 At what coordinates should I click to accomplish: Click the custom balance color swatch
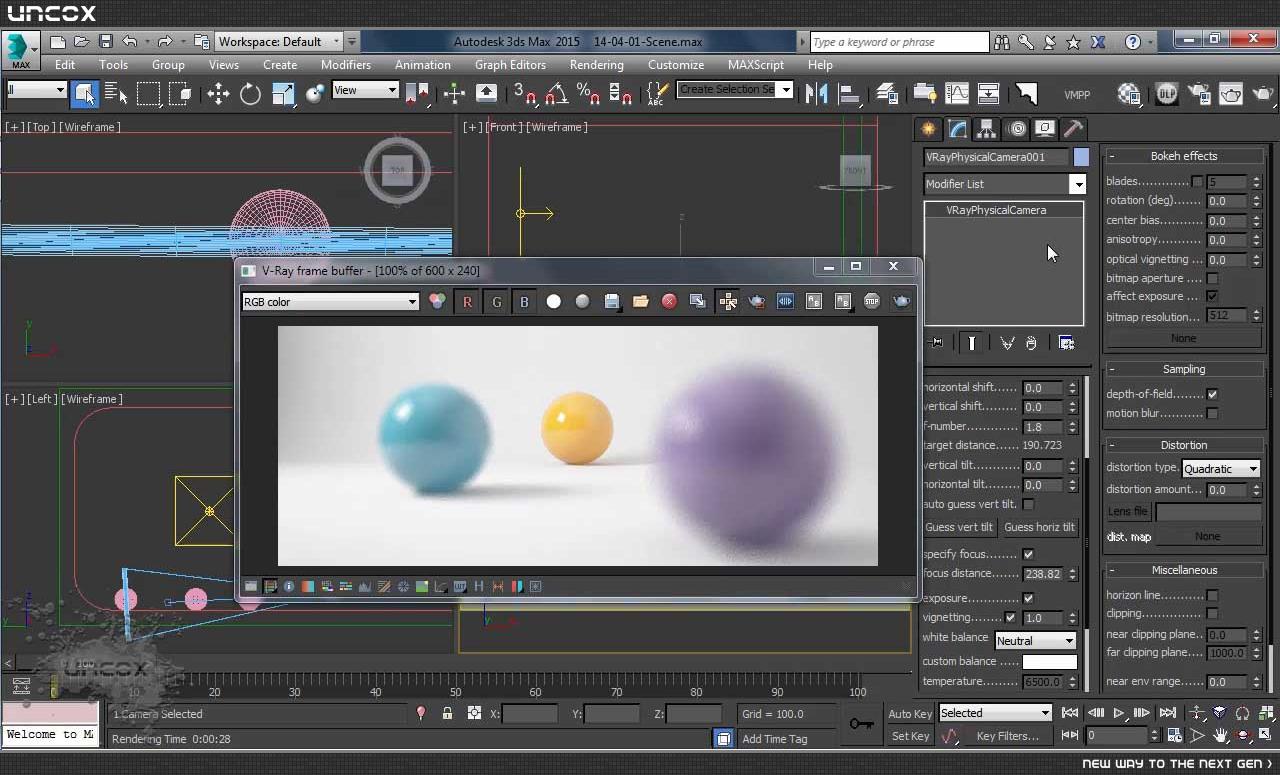pyautogui.click(x=1050, y=662)
